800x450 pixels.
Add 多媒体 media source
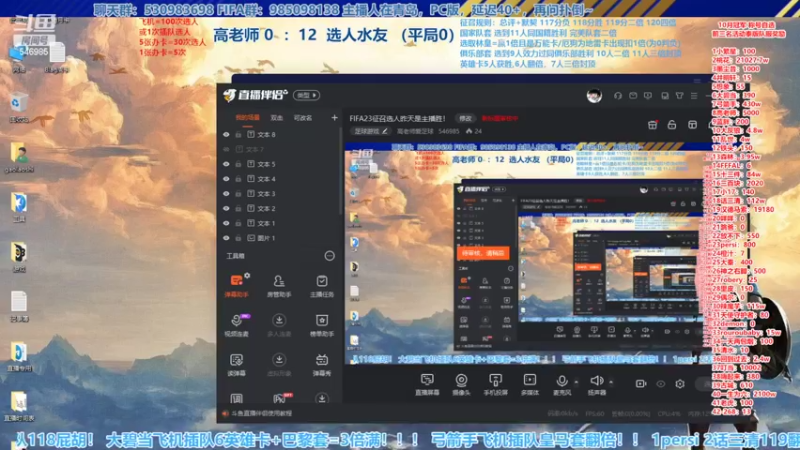click(530, 385)
